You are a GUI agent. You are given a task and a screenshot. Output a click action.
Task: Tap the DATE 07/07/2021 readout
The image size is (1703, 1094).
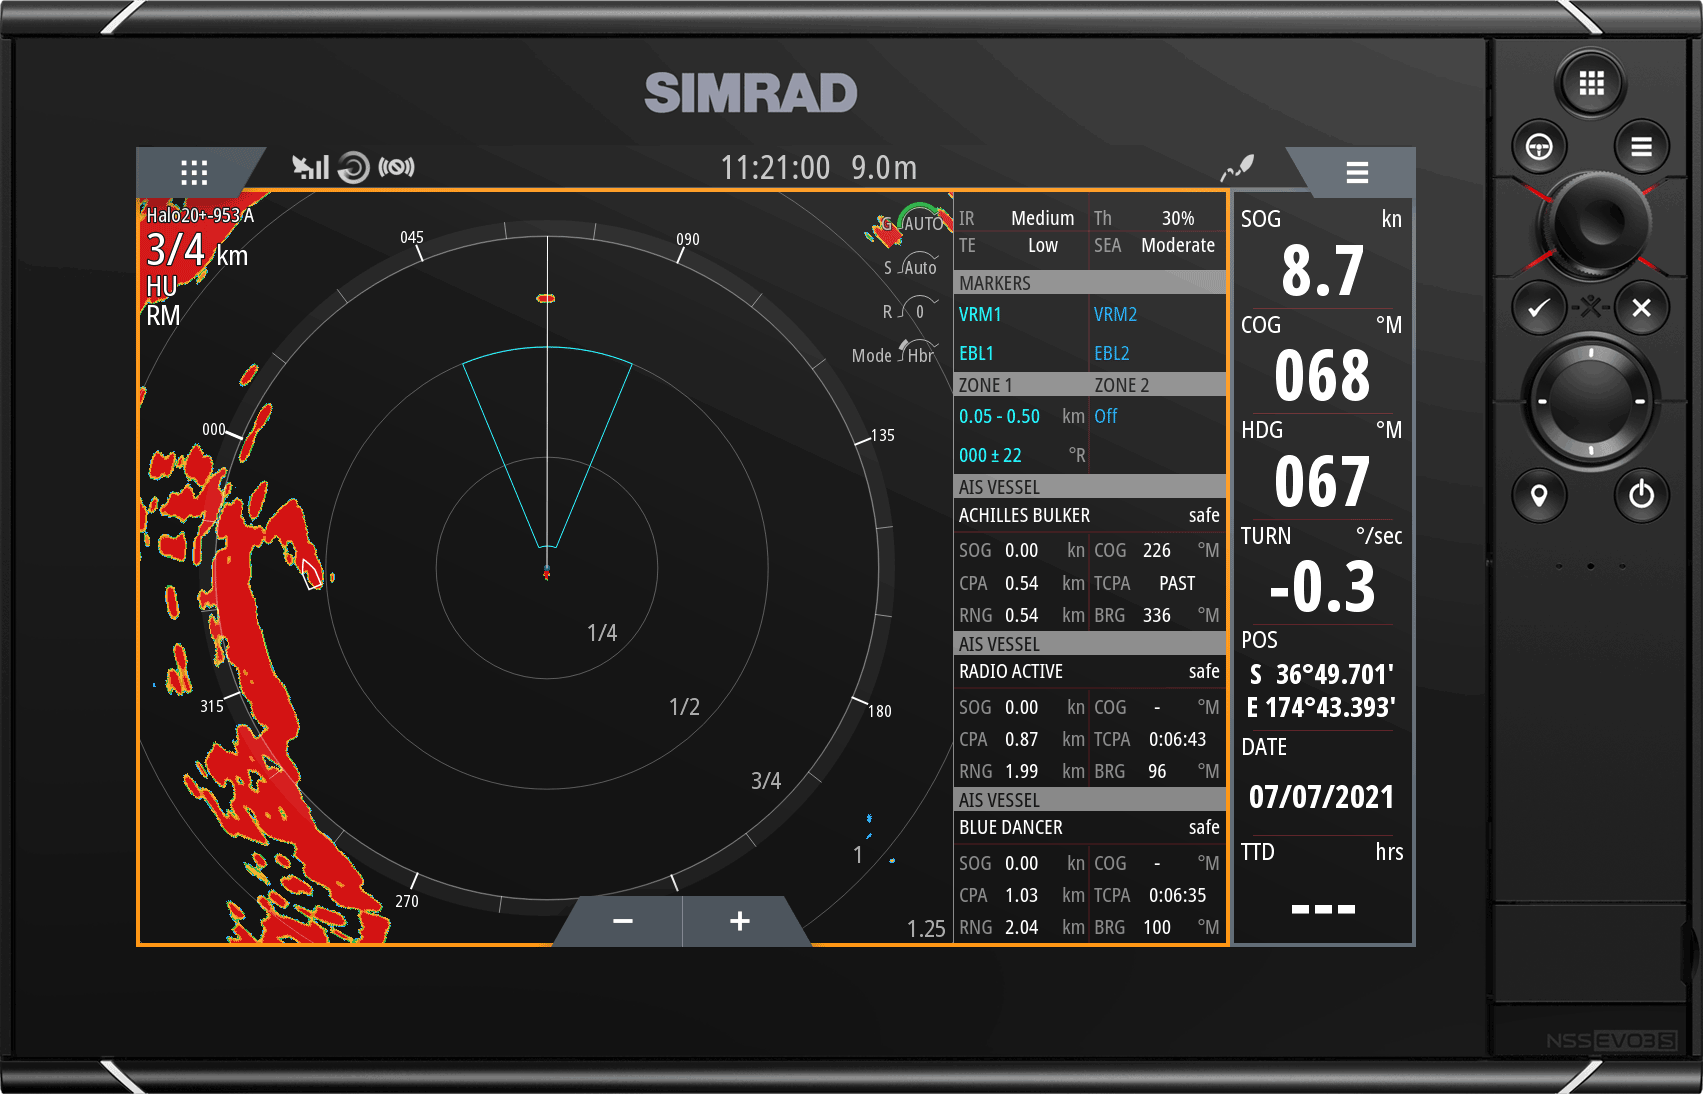1322,782
